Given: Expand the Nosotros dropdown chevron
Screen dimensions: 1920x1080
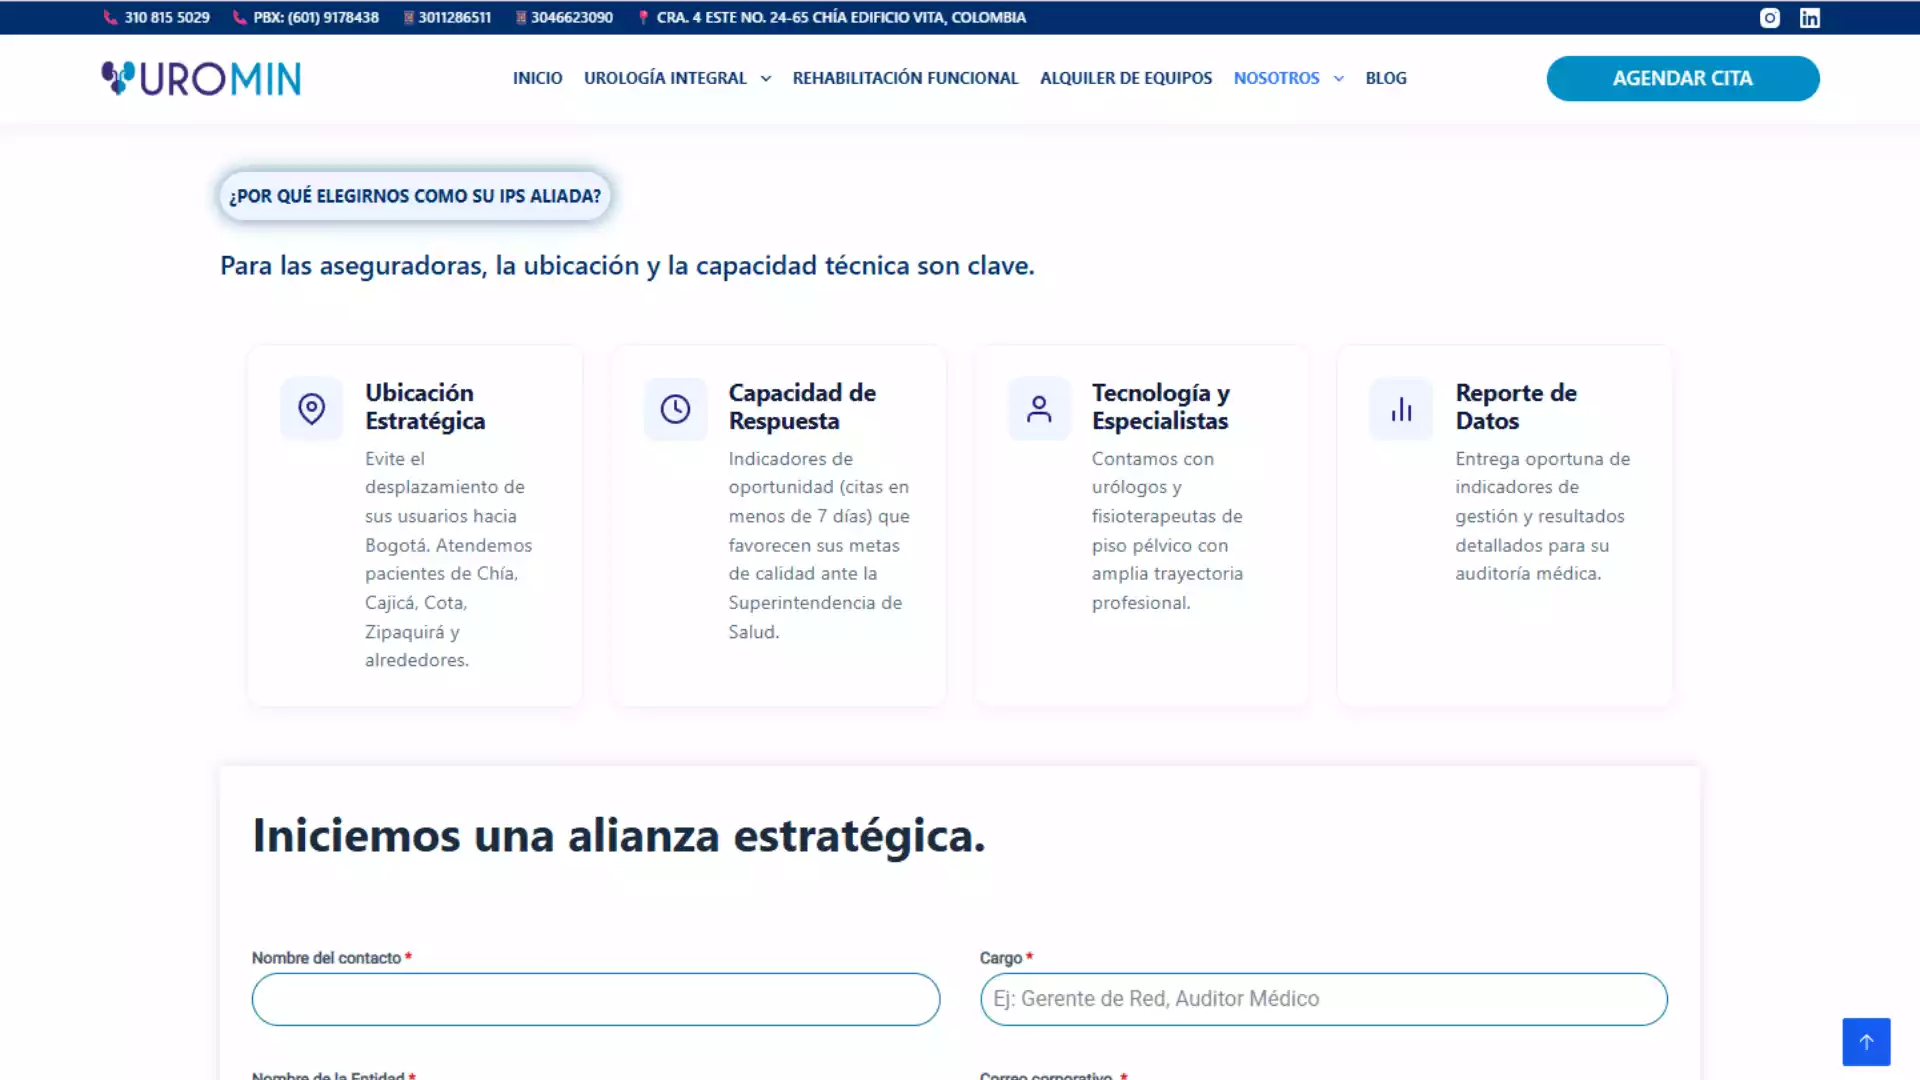Looking at the screenshot, I should pyautogui.click(x=1339, y=78).
